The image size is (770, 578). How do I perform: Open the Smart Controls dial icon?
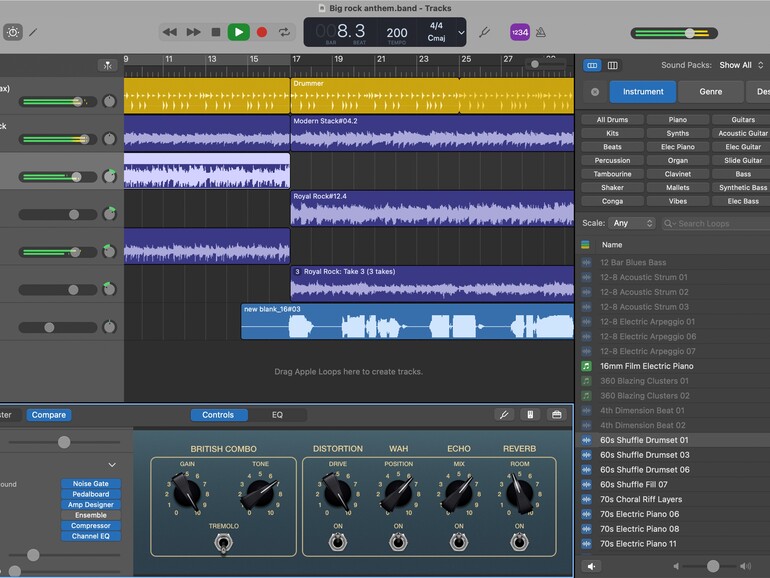pos(13,32)
